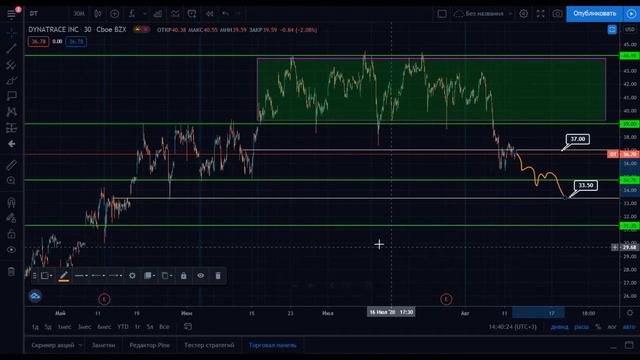This screenshot has width=640, height=360.
Task: Enter fullscreen mode
Action: click(540, 13)
